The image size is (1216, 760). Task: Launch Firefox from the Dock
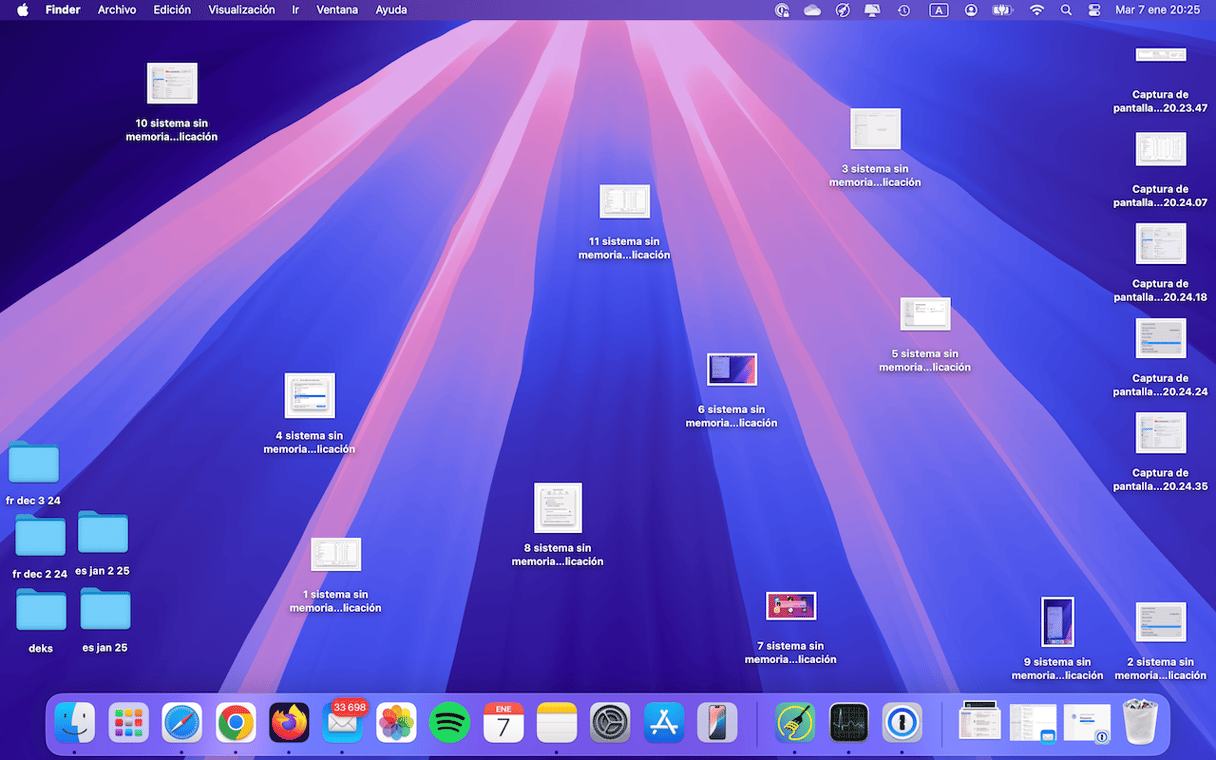[289, 722]
